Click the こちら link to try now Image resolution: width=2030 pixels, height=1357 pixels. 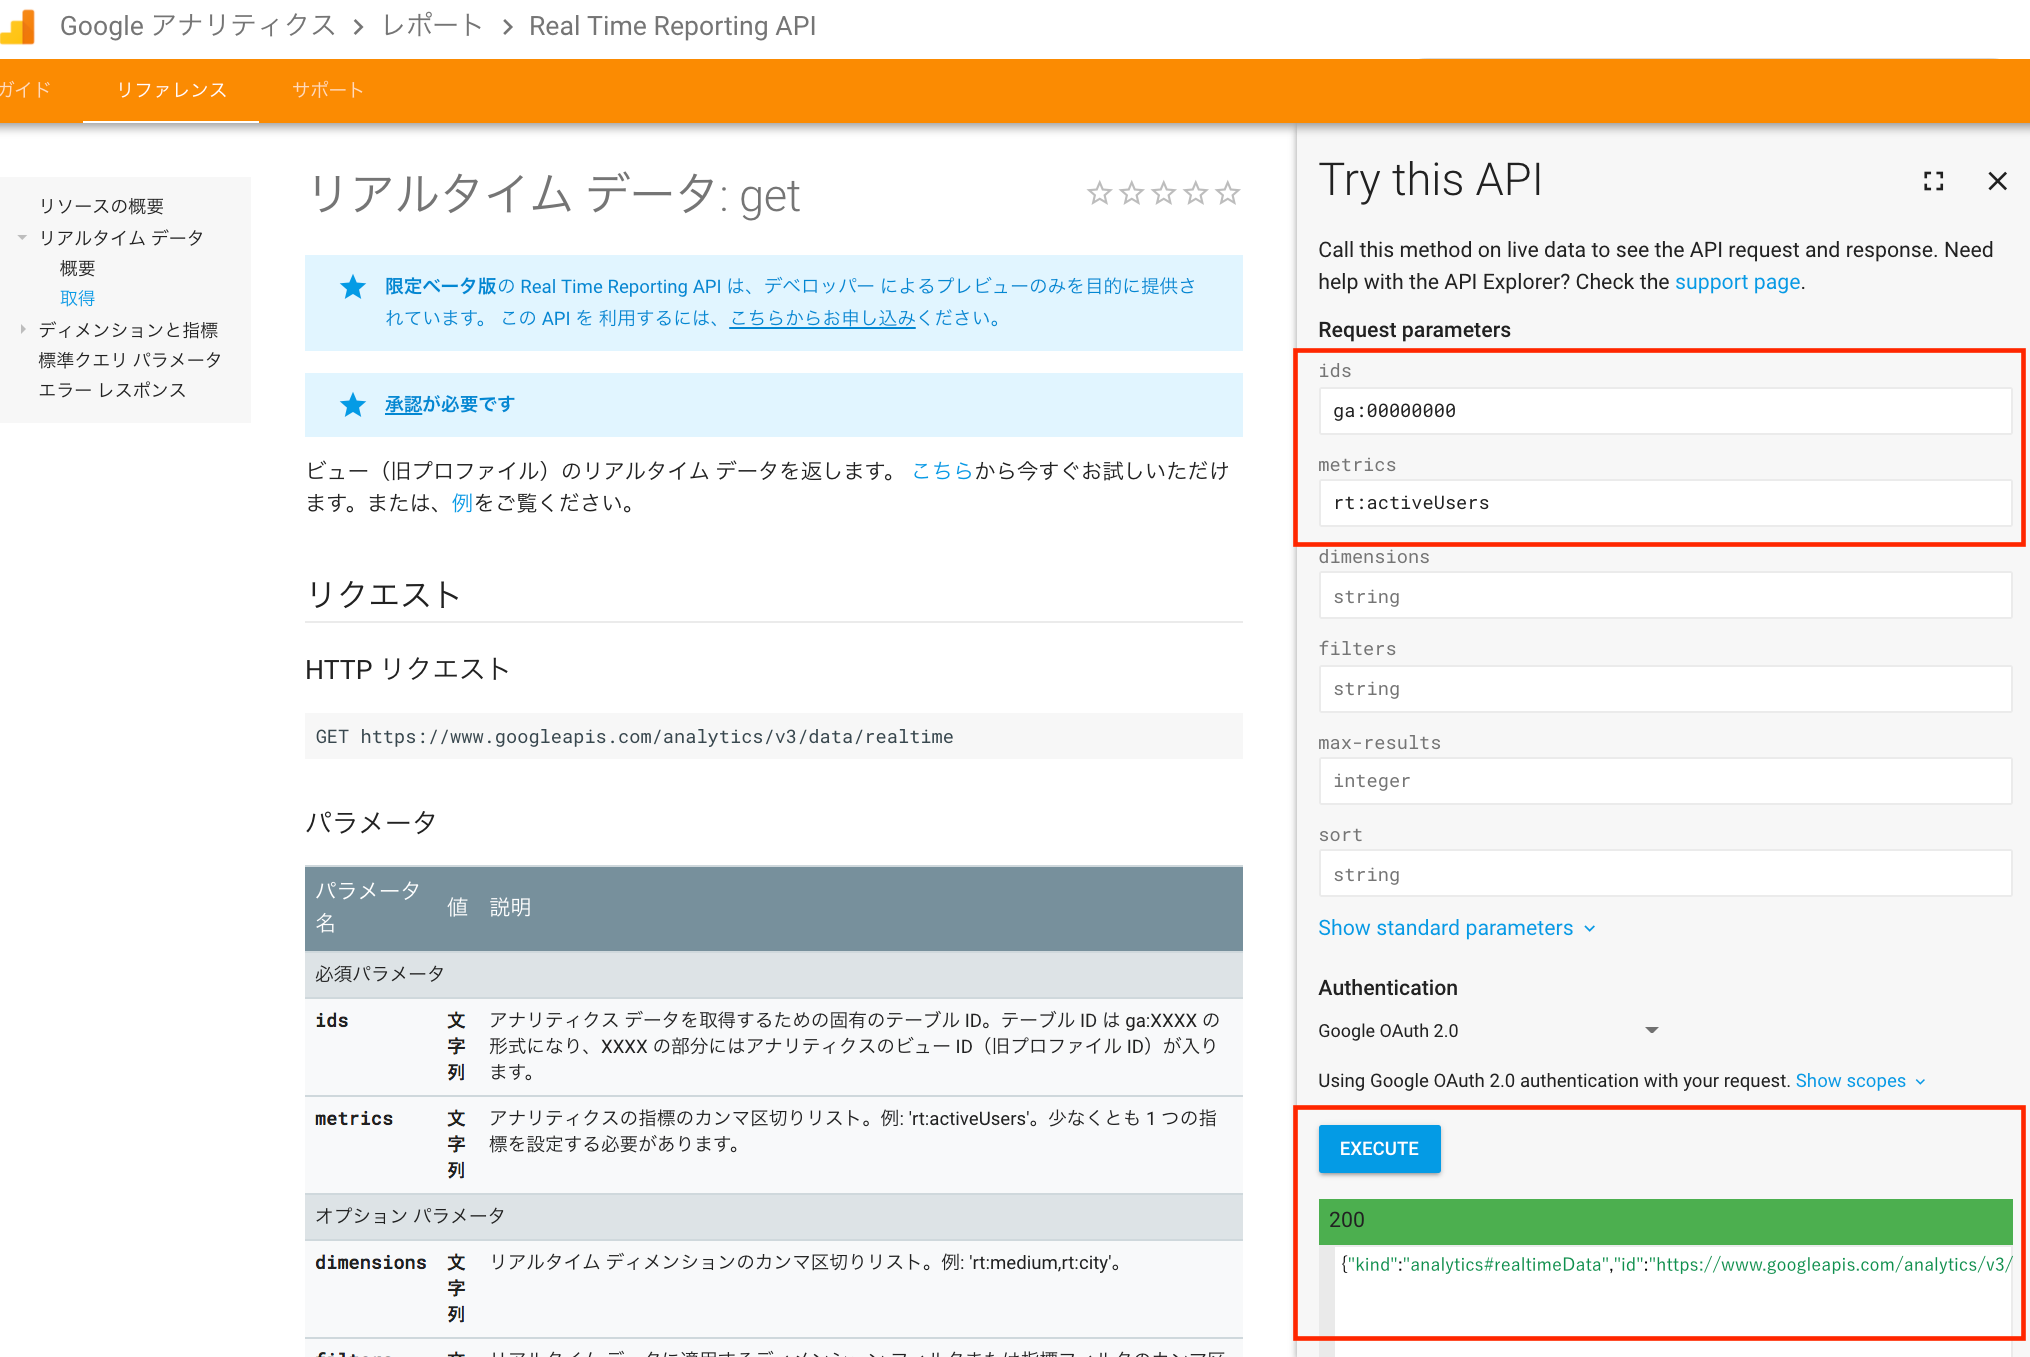coord(942,471)
